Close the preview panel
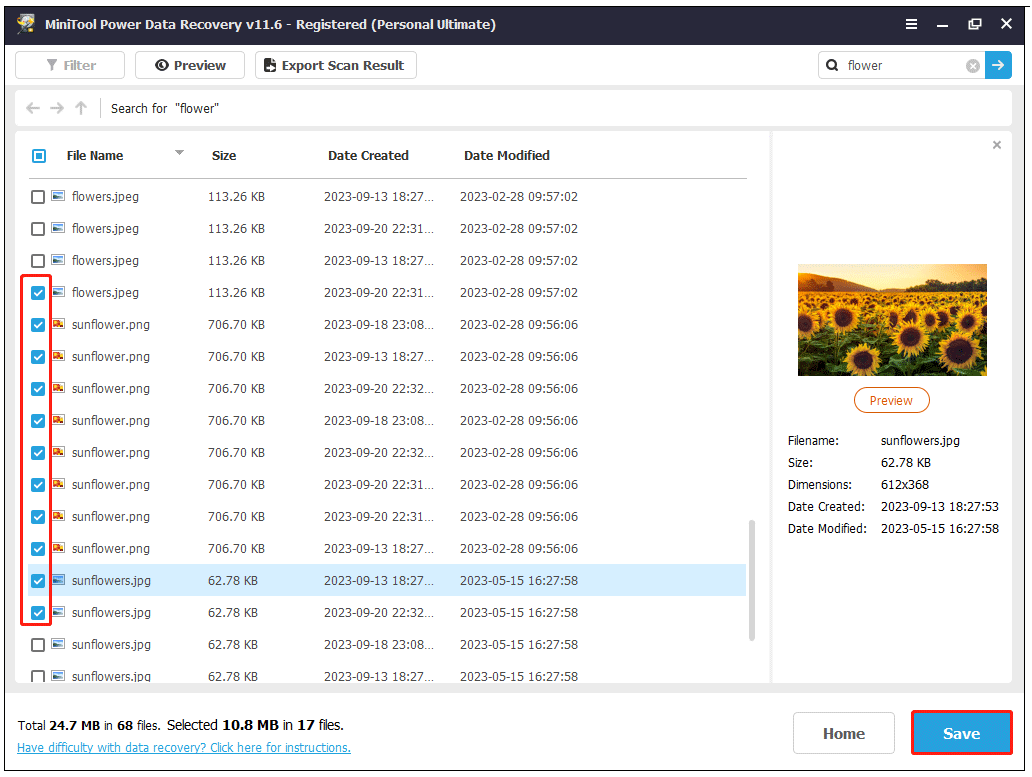 pos(996,145)
